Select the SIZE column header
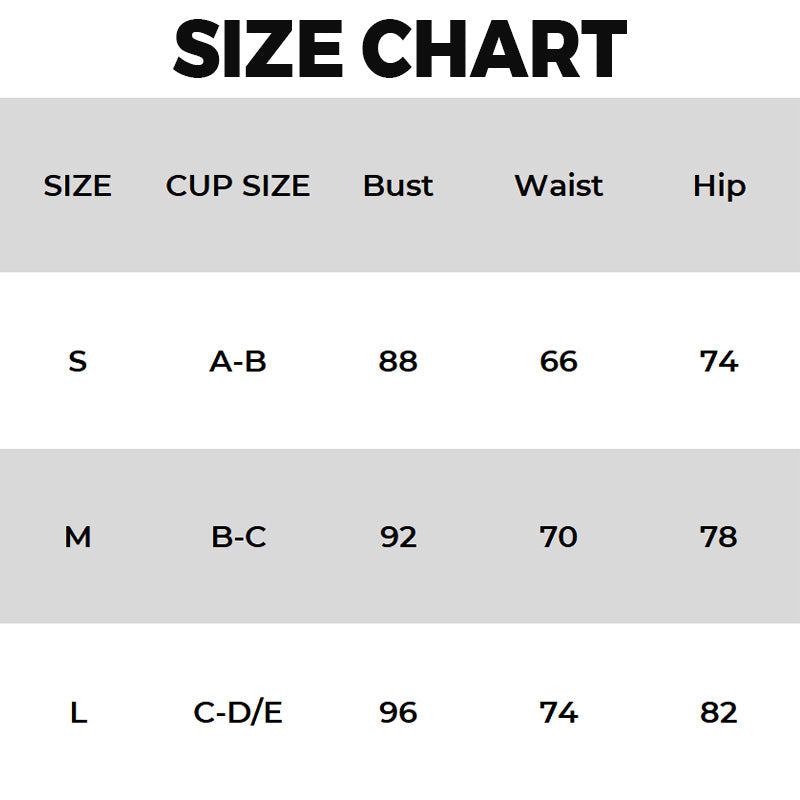This screenshot has height=800, width=800. [77, 186]
